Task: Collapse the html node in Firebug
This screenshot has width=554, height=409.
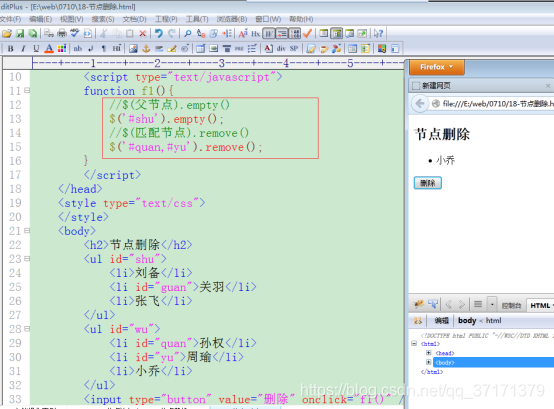Action: 414,343
